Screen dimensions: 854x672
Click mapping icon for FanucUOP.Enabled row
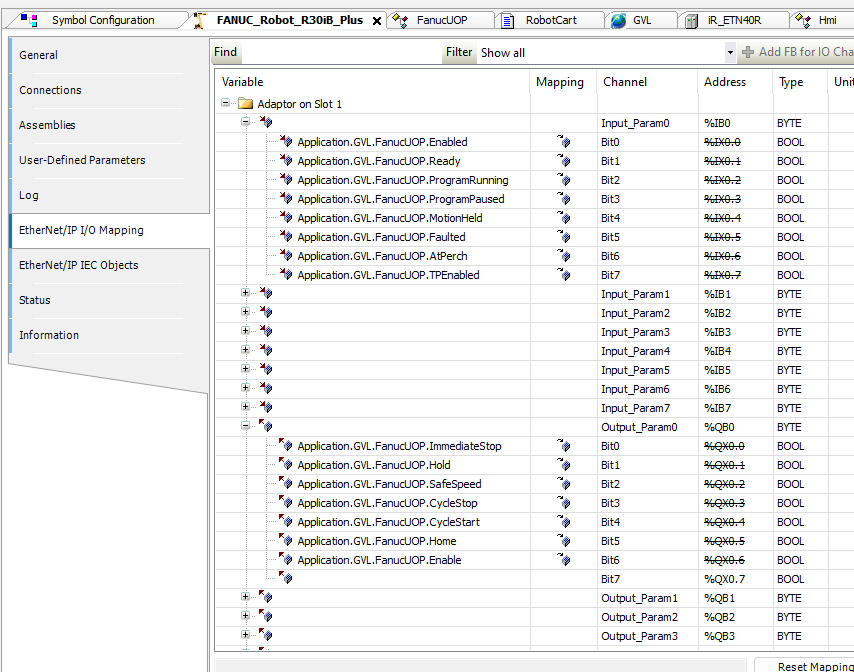(566, 142)
